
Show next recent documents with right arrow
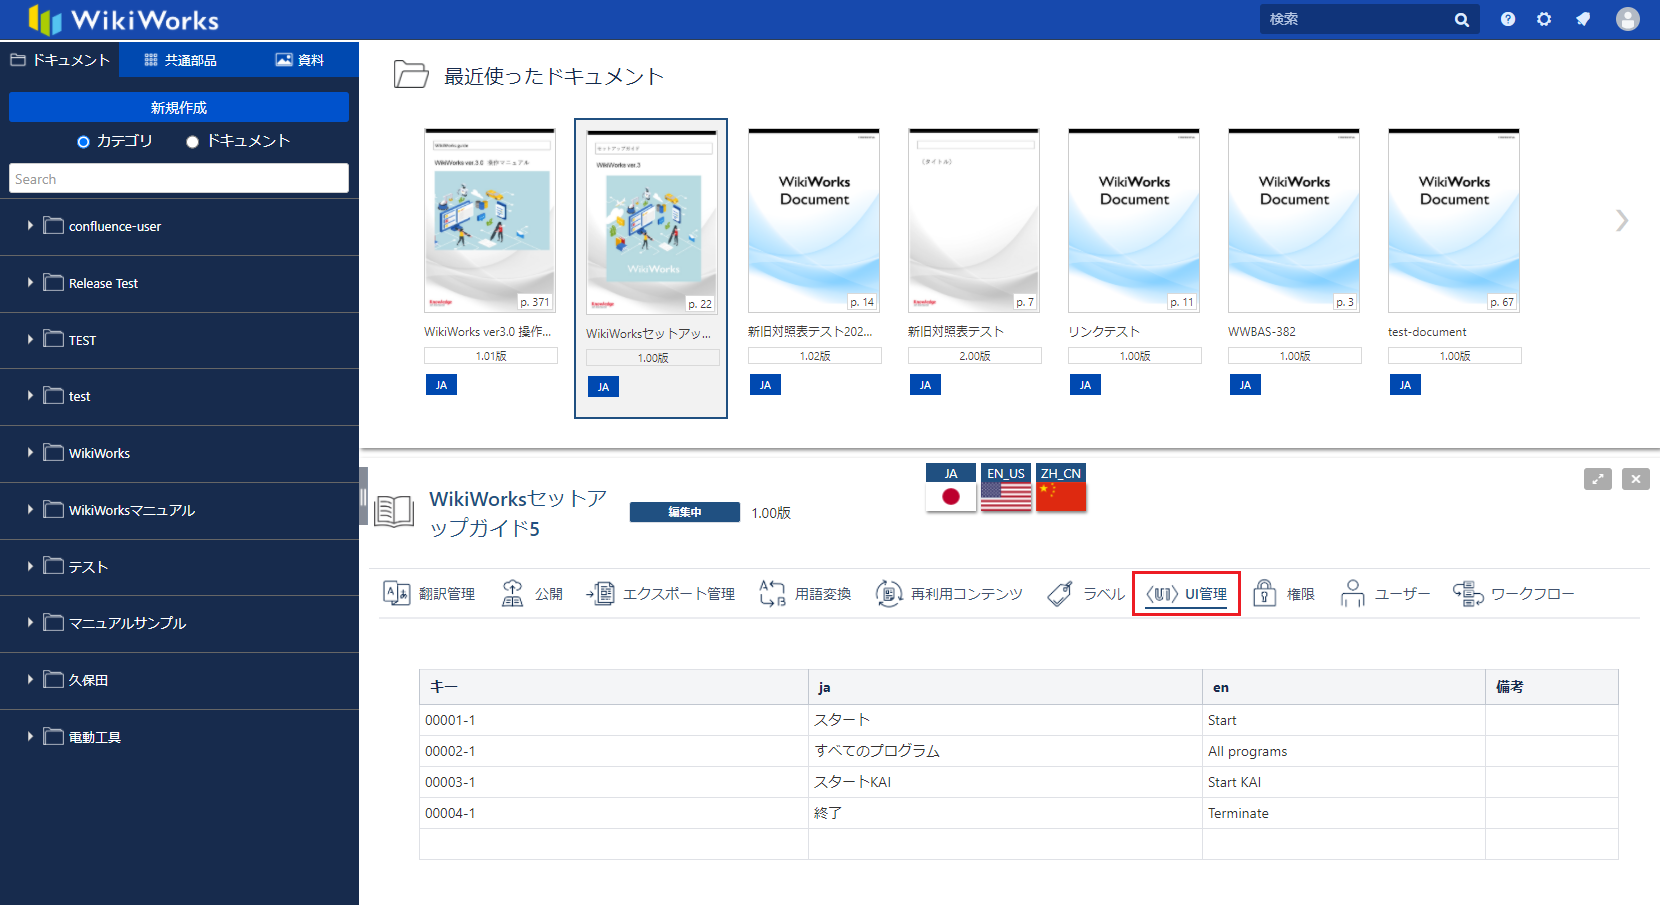(1622, 220)
